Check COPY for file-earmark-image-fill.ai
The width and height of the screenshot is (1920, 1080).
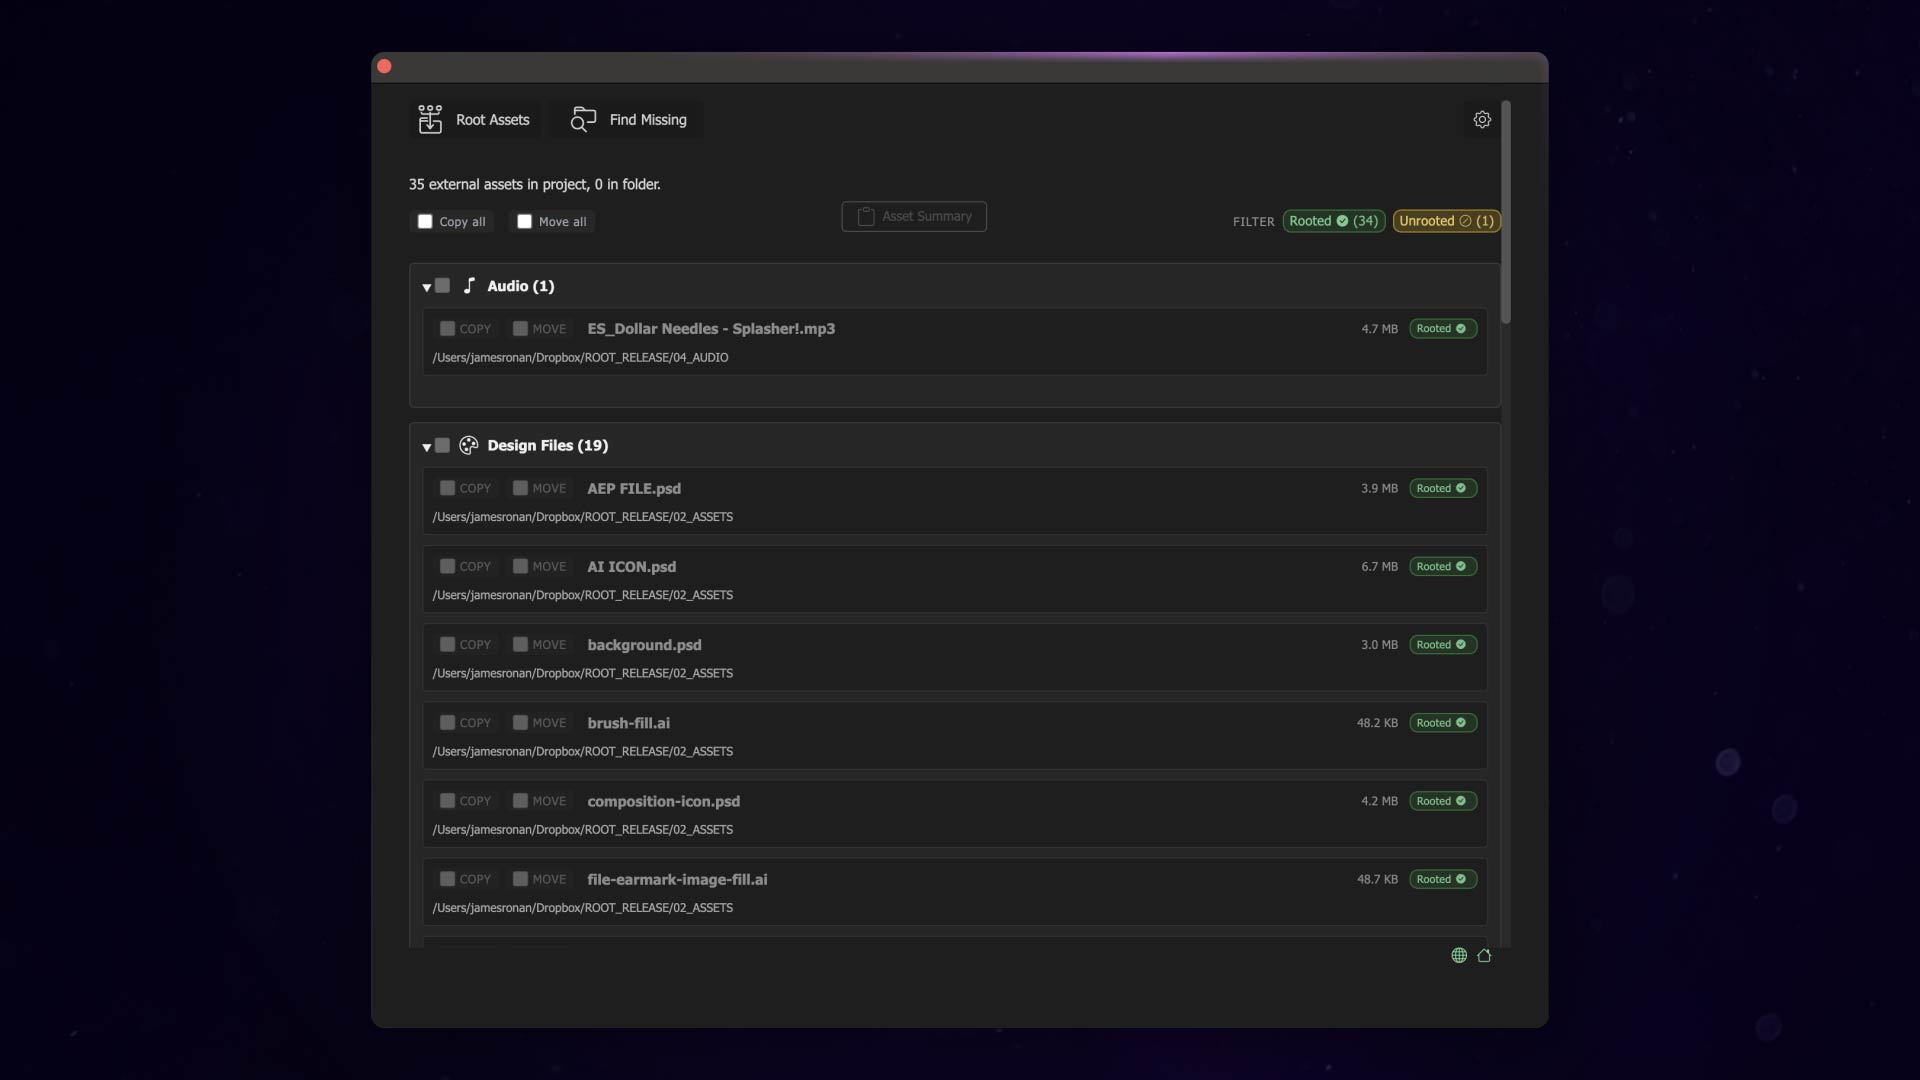coord(447,879)
